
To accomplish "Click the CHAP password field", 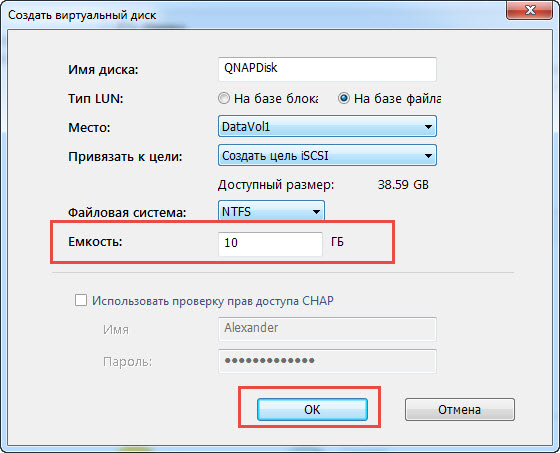I will 327,361.
